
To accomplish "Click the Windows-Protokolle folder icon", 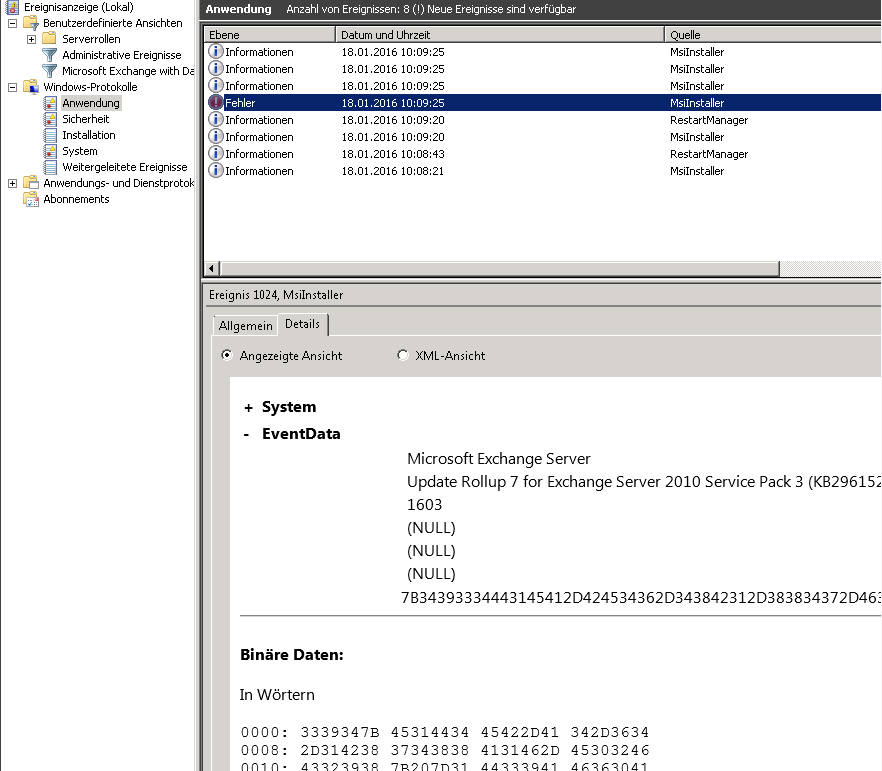I will coord(31,87).
